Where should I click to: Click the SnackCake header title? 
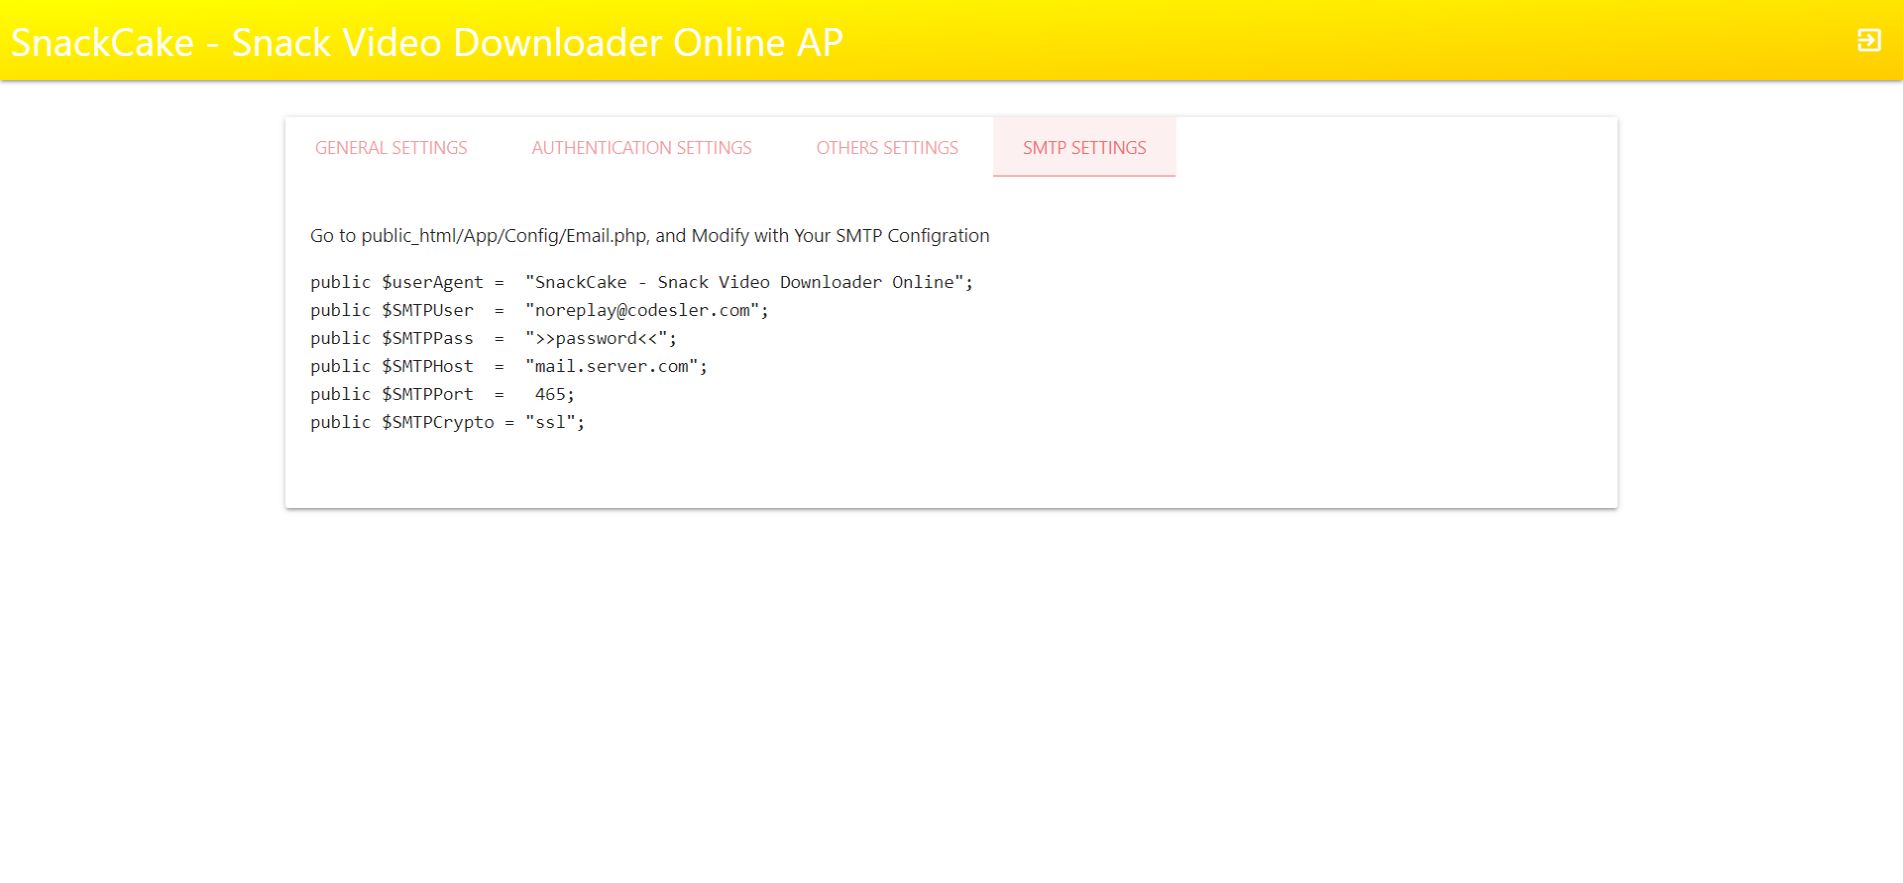point(427,42)
